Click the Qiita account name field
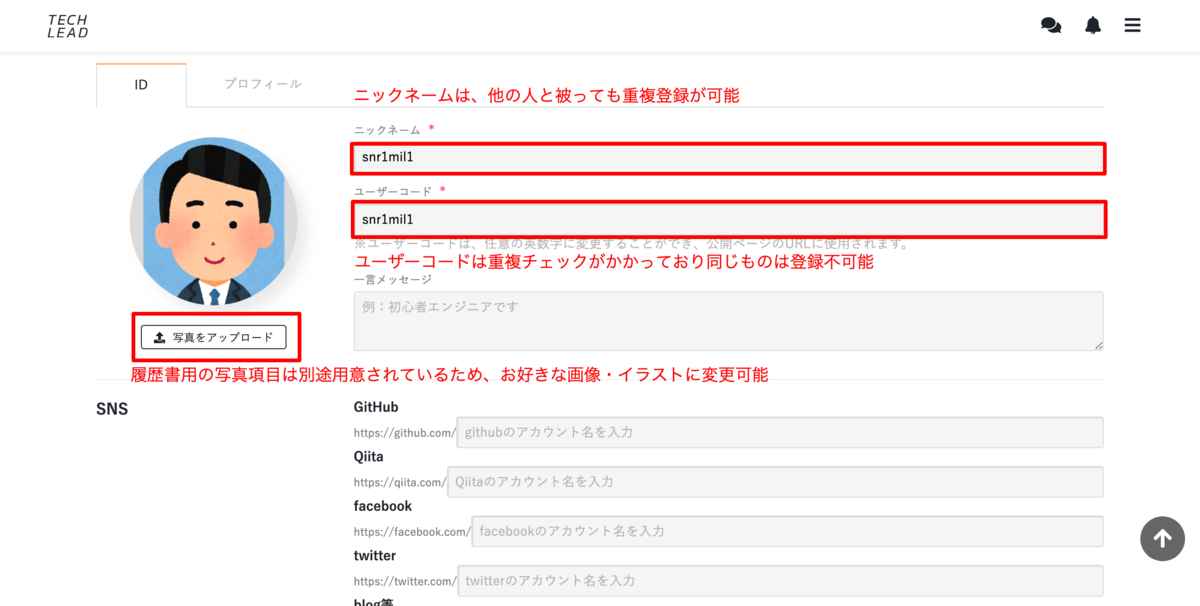Screen dimensions: 1200x606 [x=775, y=481]
